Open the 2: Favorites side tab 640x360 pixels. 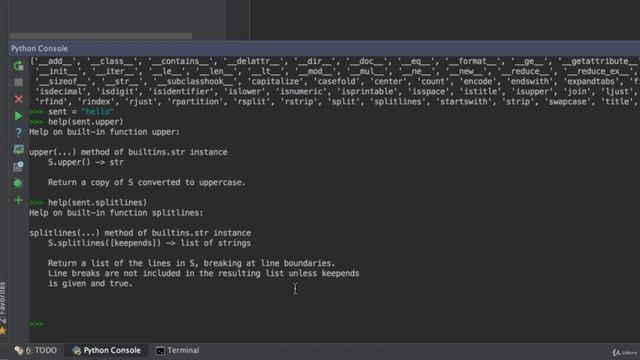(x=3, y=302)
